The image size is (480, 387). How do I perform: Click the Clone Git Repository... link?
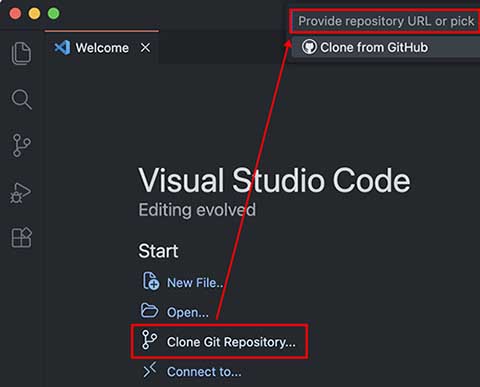(x=231, y=342)
